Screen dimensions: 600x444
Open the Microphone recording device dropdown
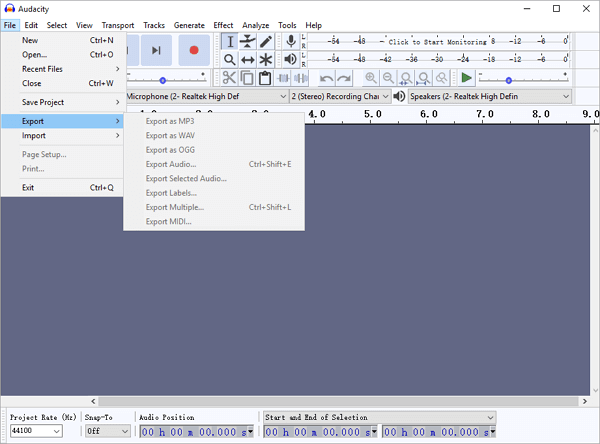[x=205, y=96]
